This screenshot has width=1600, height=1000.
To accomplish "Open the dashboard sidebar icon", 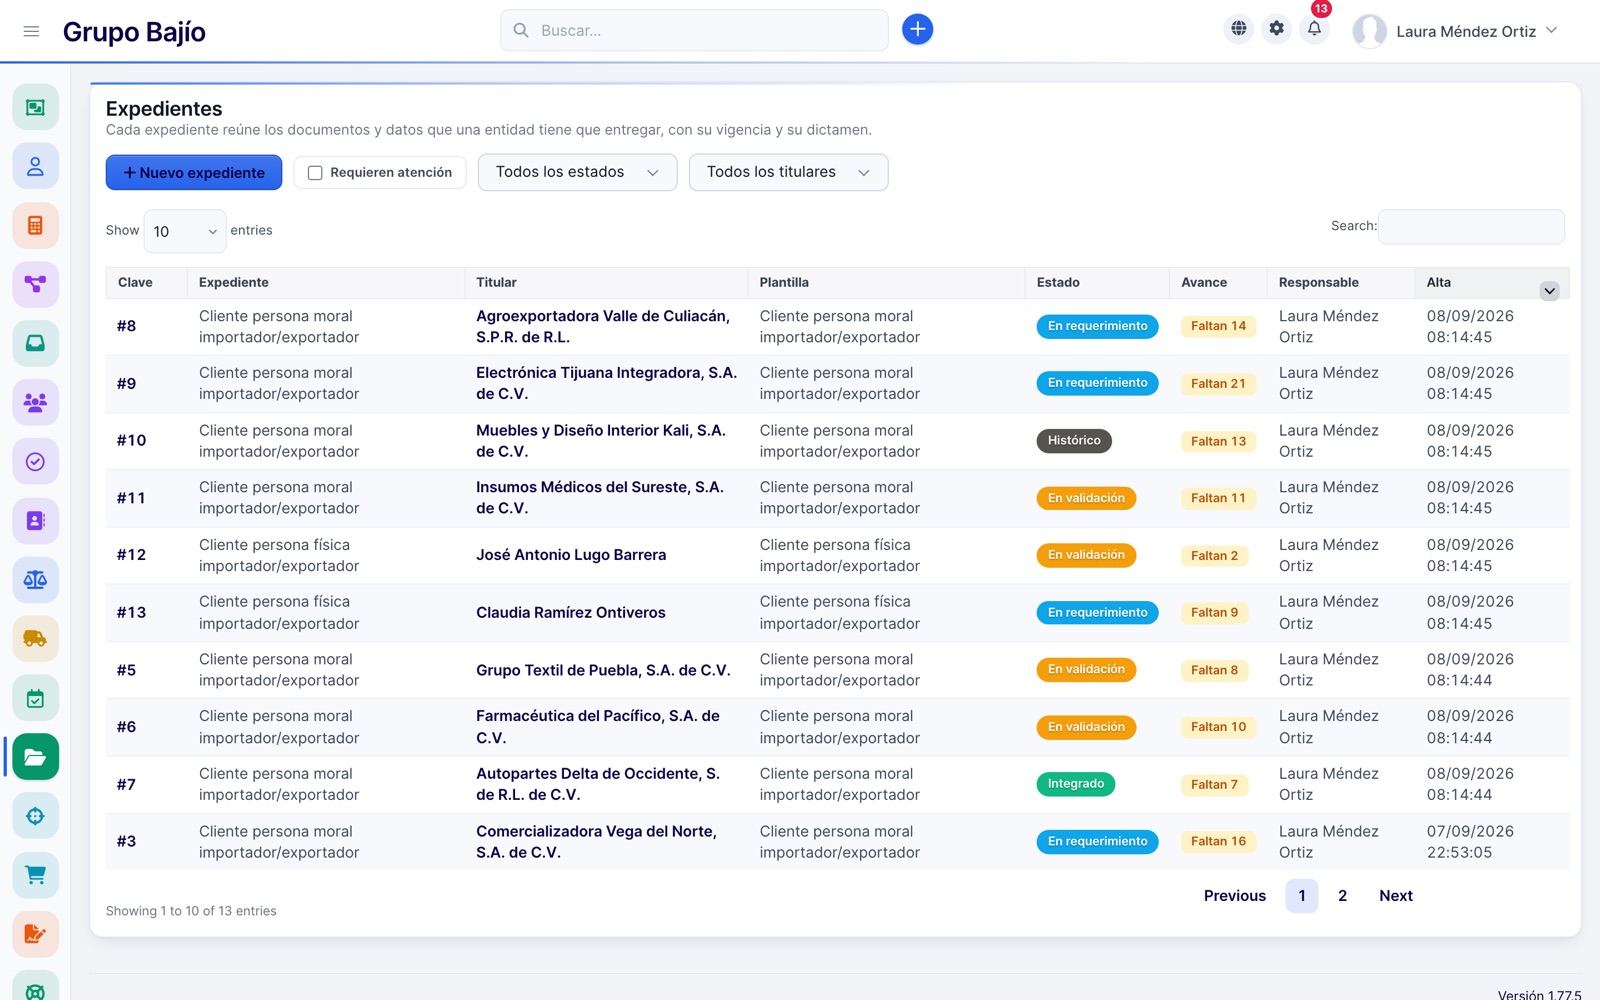I will (35, 107).
